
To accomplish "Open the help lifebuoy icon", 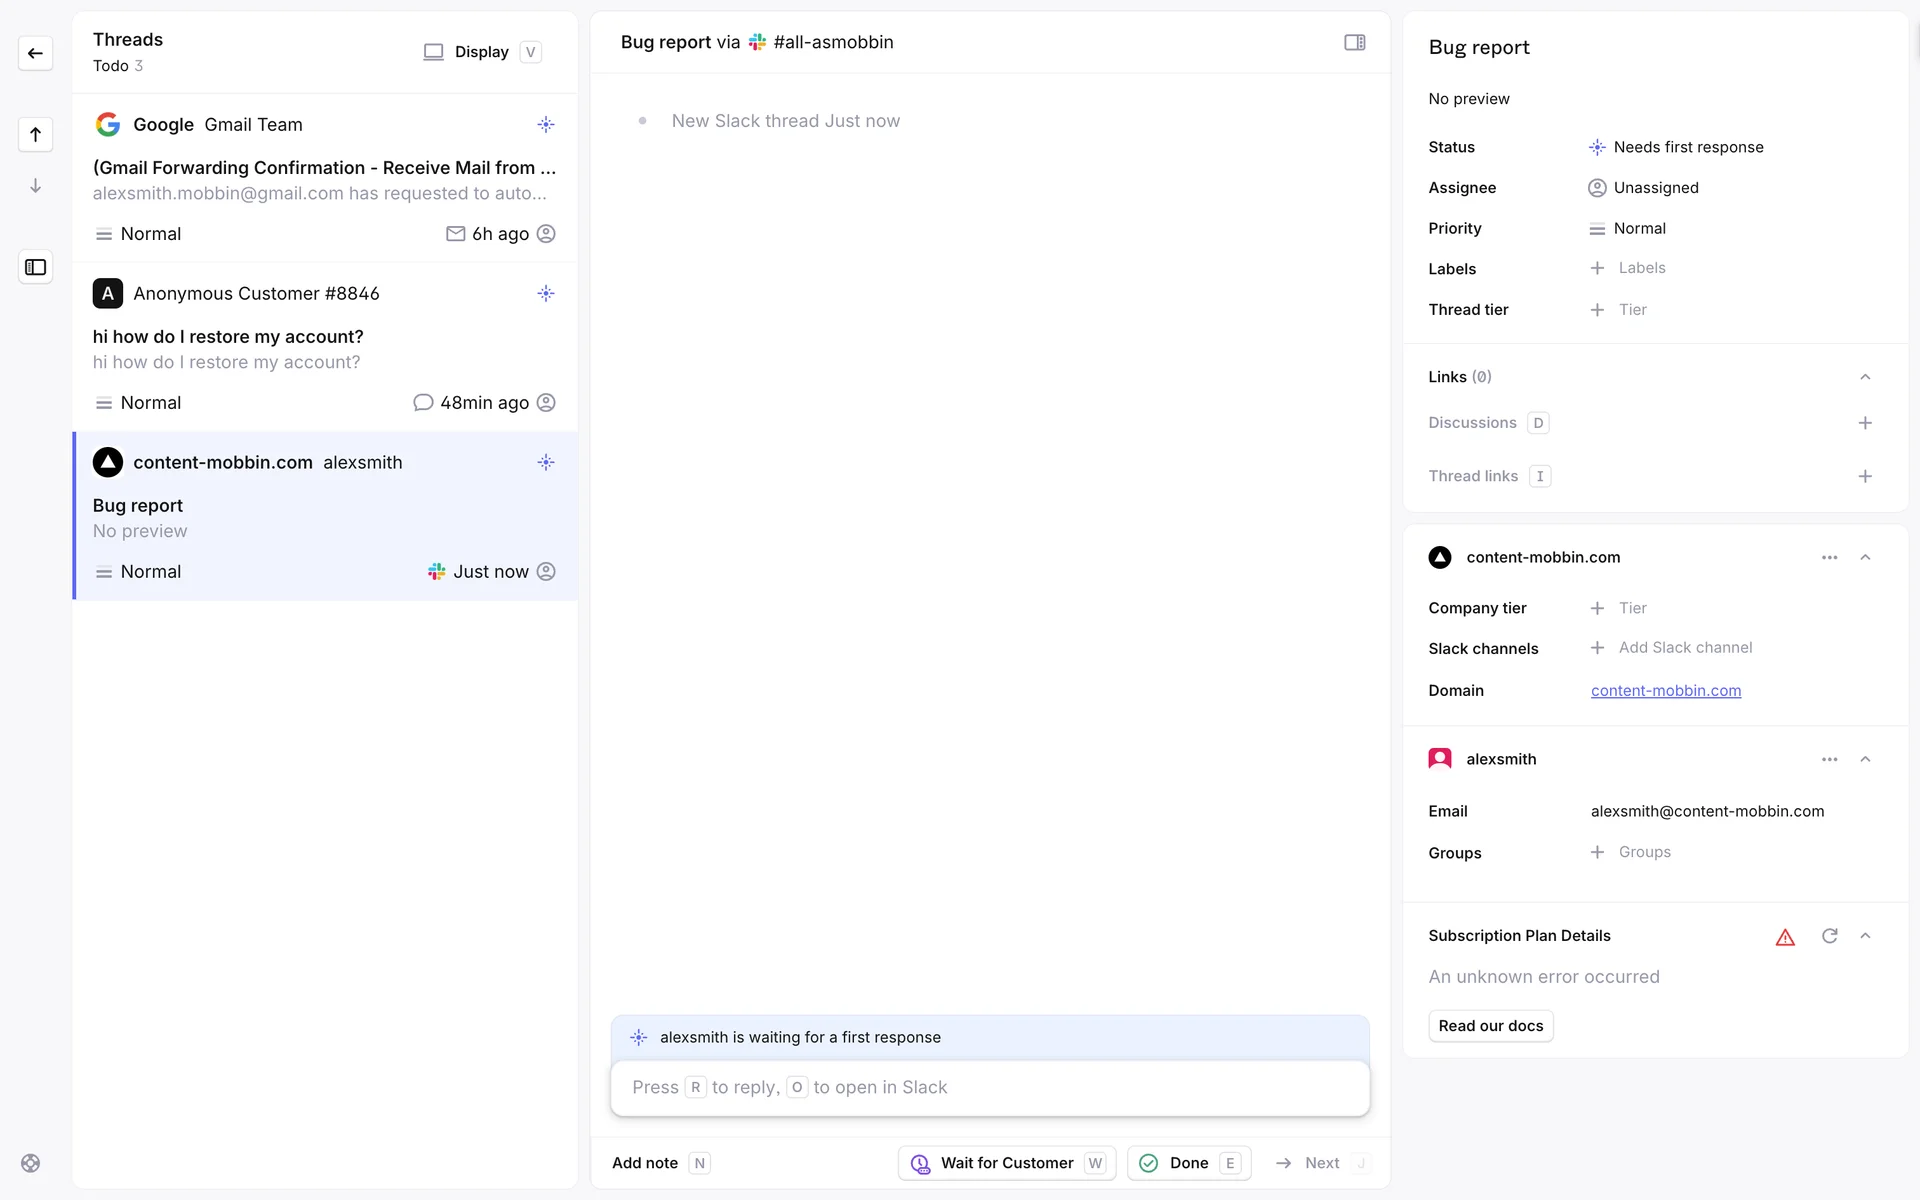I will pyautogui.click(x=30, y=1163).
